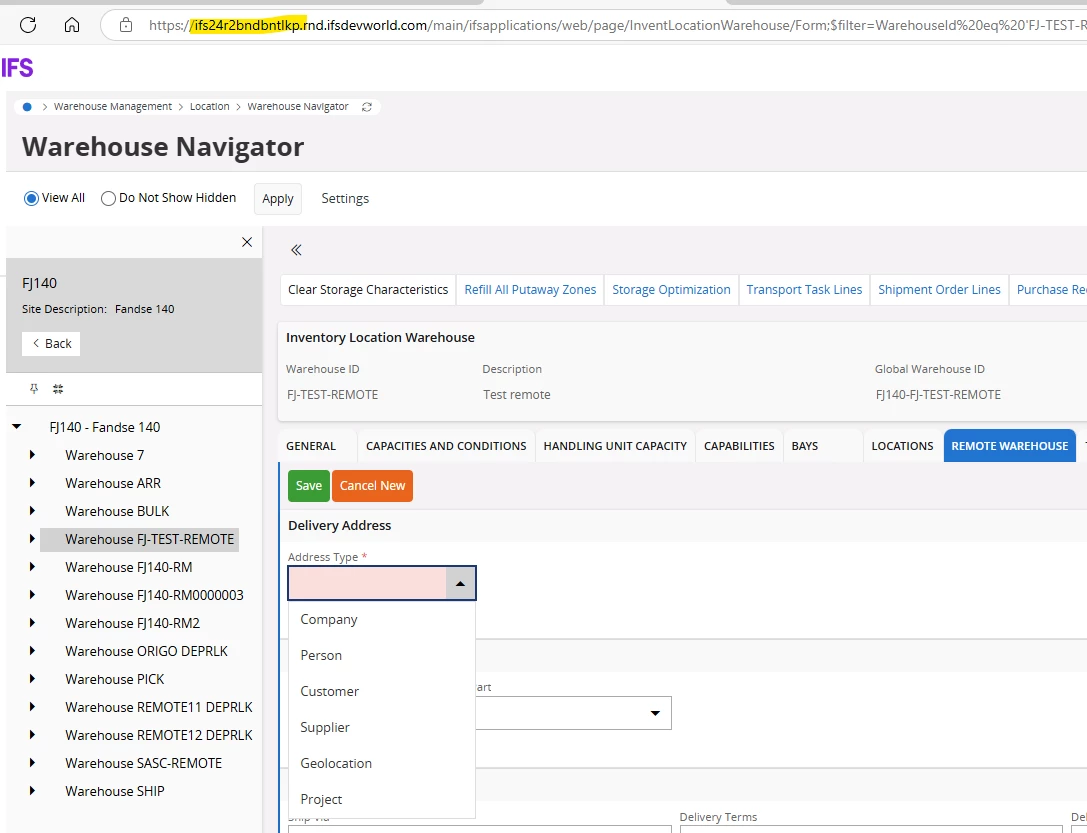Run Clear Storage Characteristics command
1087x833 pixels.
pyautogui.click(x=368, y=290)
